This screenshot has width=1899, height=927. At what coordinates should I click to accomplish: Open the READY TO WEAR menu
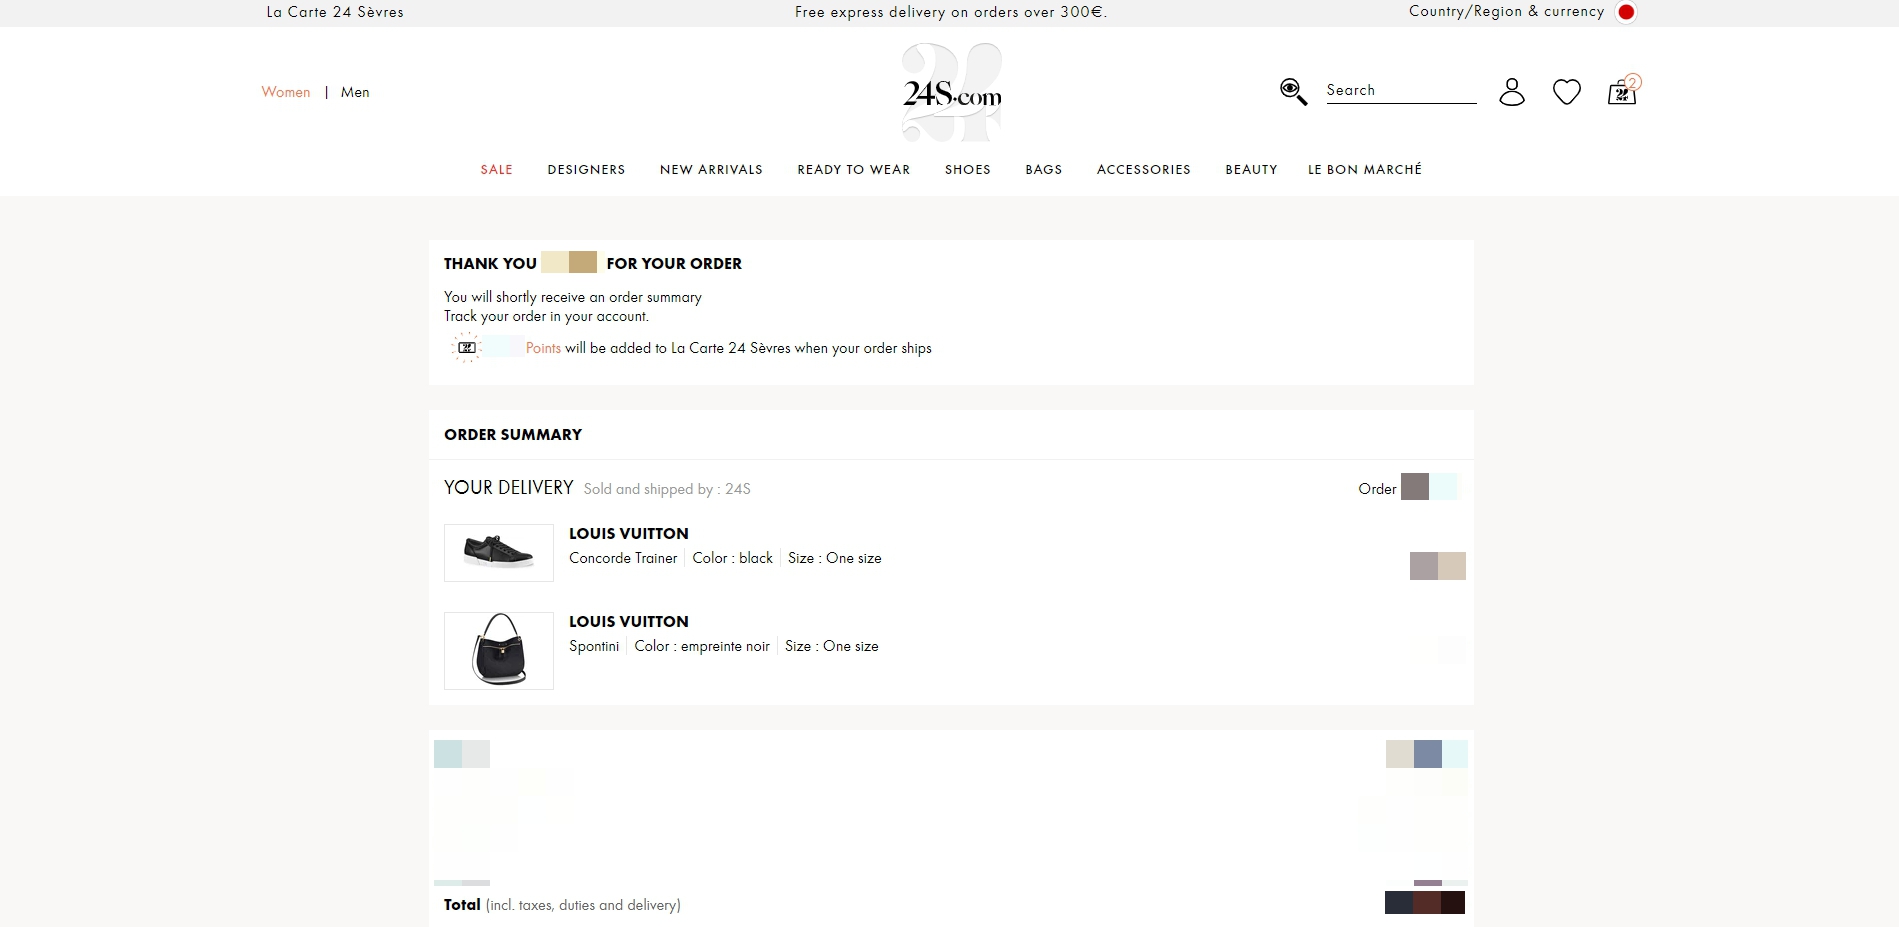[854, 170]
